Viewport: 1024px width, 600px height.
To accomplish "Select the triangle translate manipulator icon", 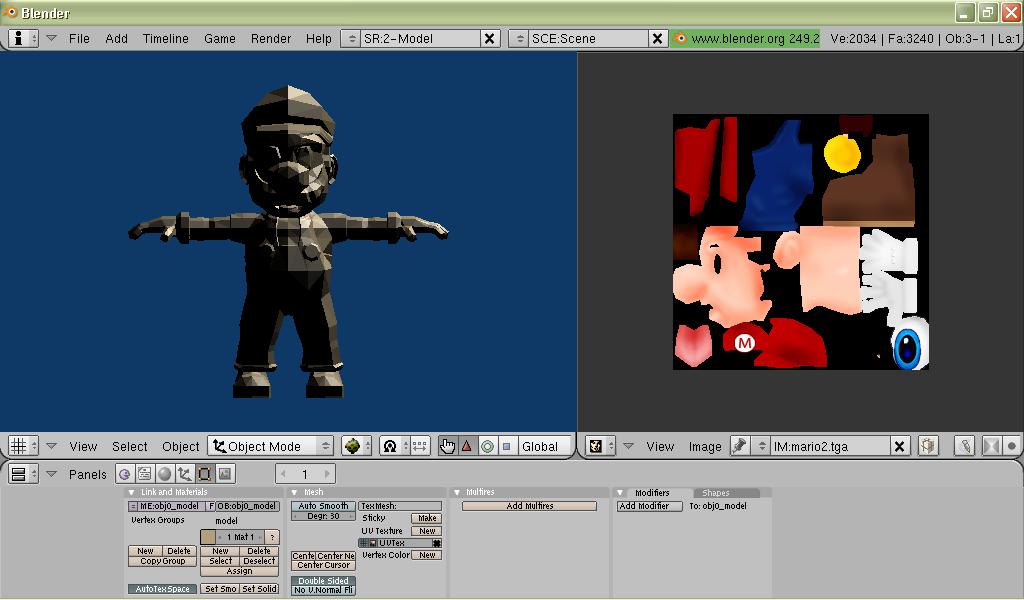I will pos(466,446).
